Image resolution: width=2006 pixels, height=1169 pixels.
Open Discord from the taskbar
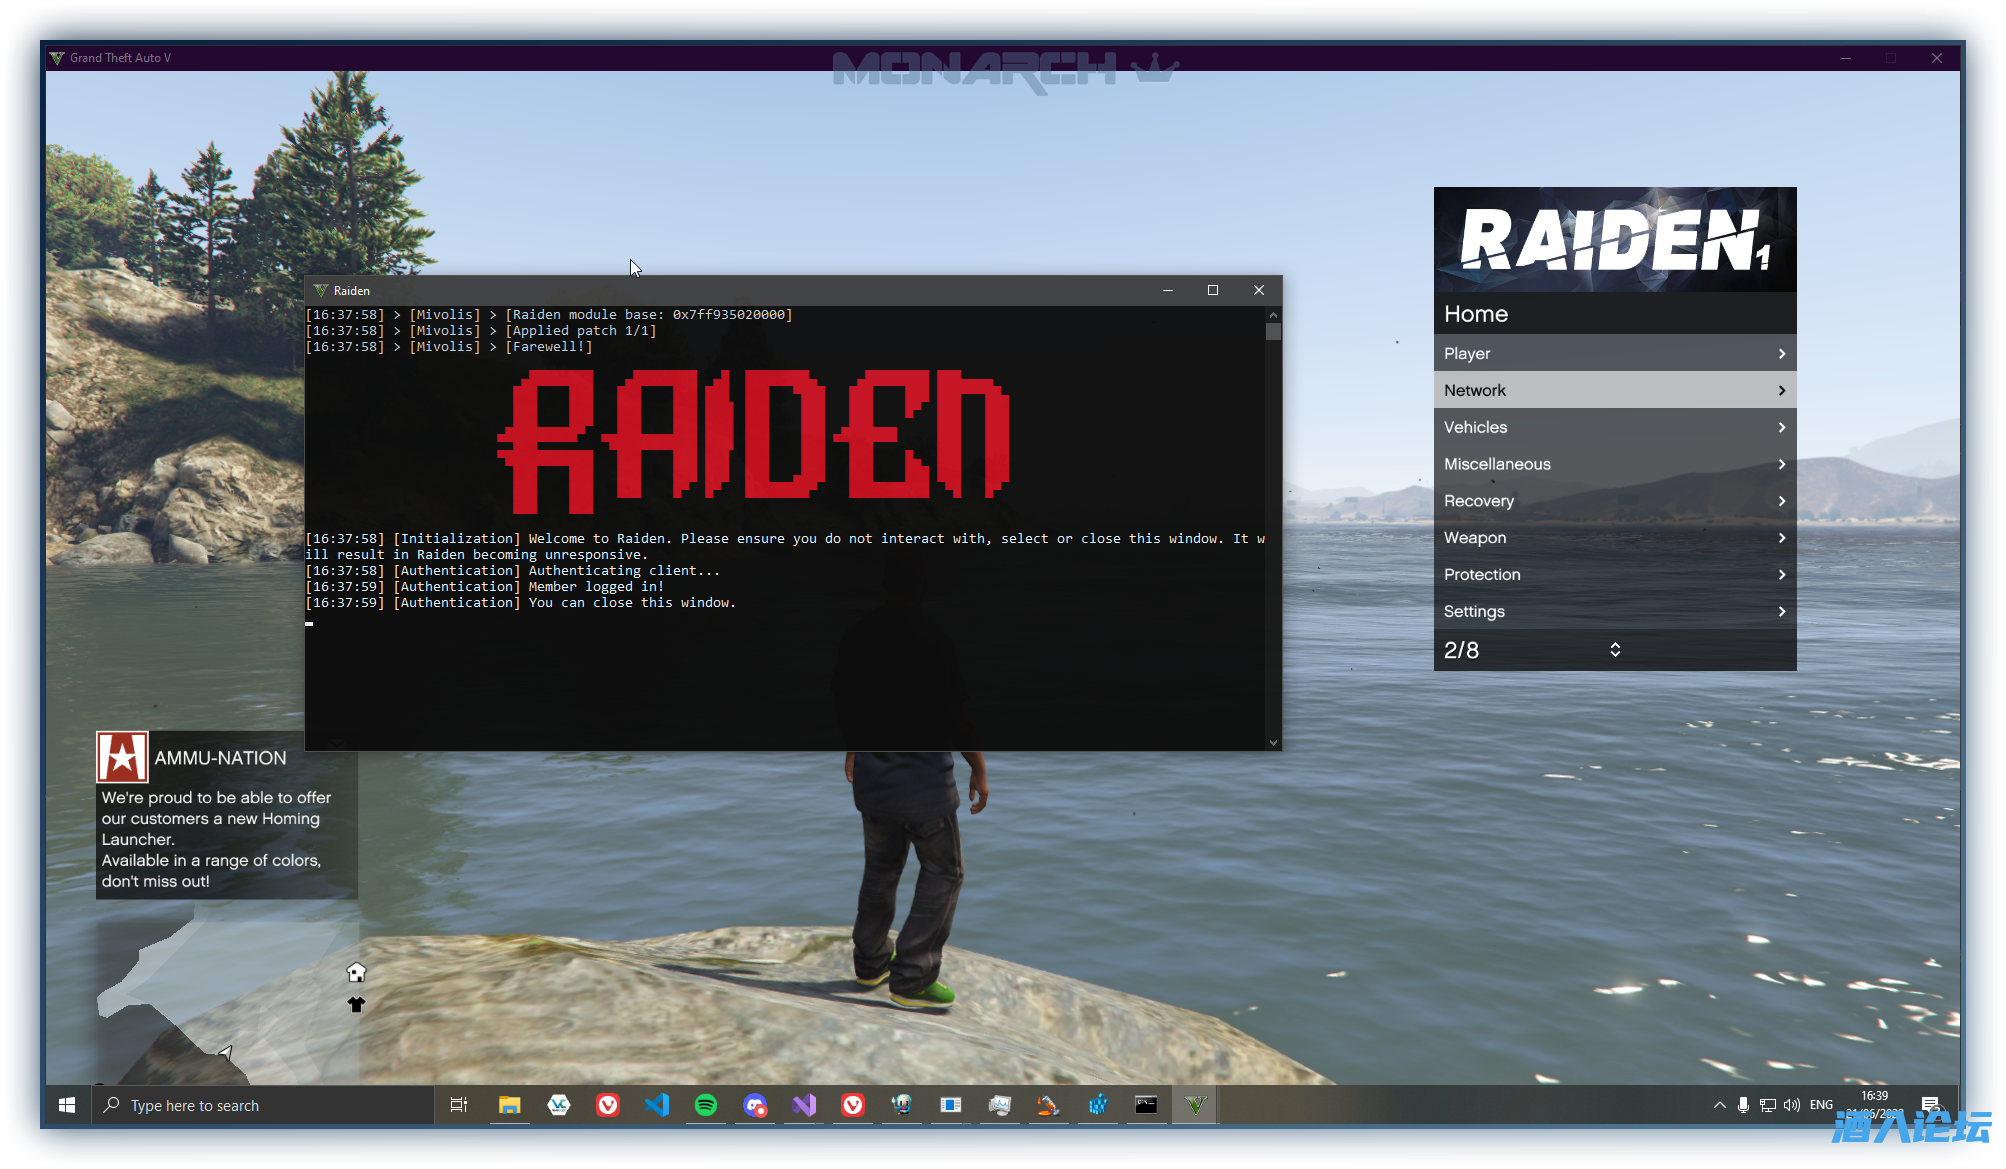pos(755,1105)
